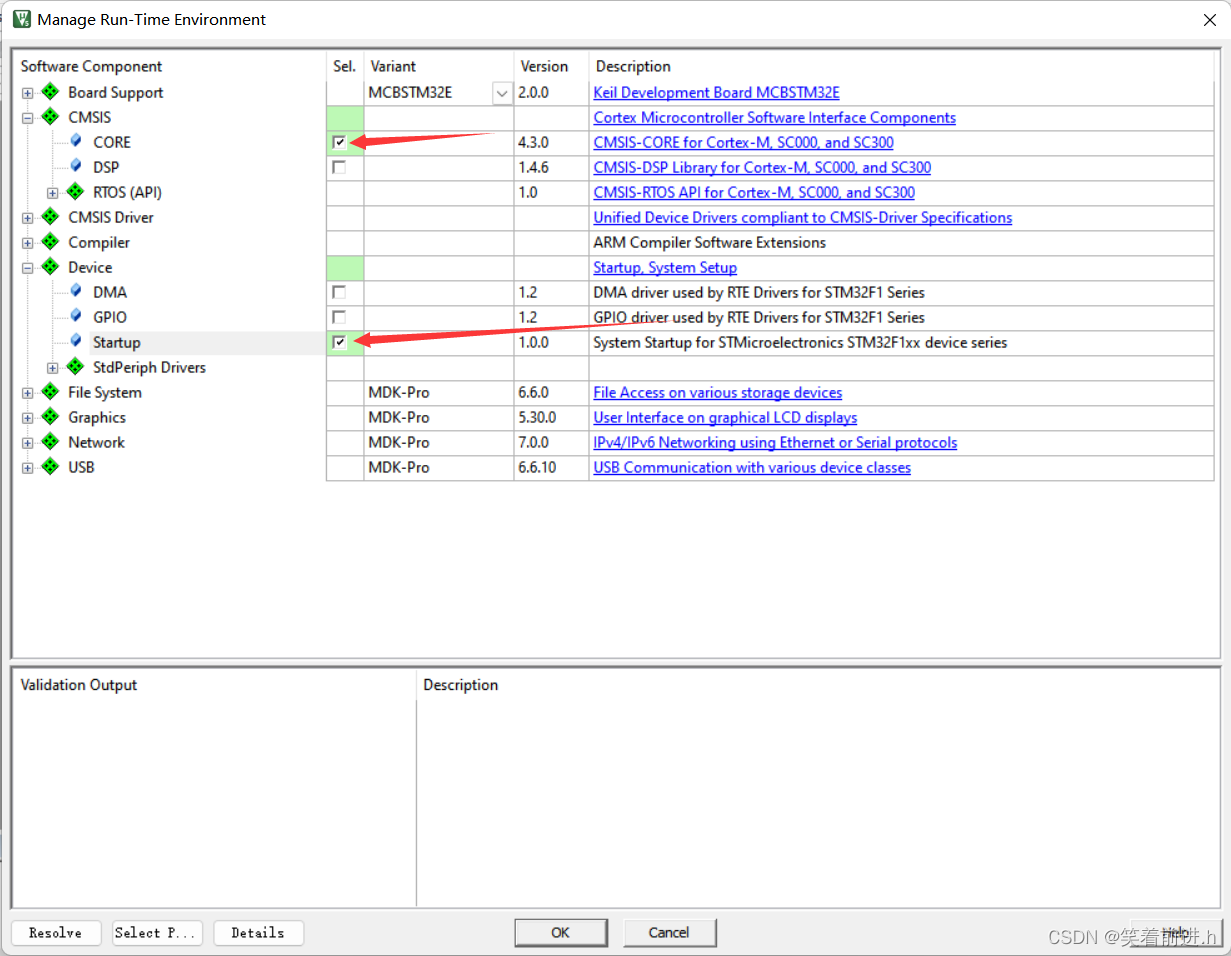Viewport: 1231px width, 956px height.
Task: Enable the Device GPIO checkbox
Action: tap(340, 317)
